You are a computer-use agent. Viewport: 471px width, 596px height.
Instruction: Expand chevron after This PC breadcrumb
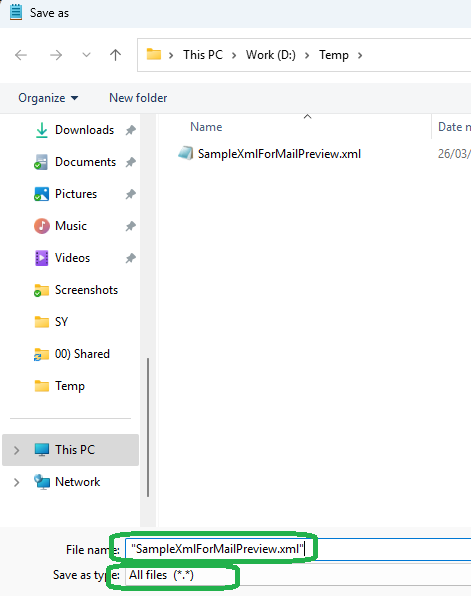[x=234, y=55]
